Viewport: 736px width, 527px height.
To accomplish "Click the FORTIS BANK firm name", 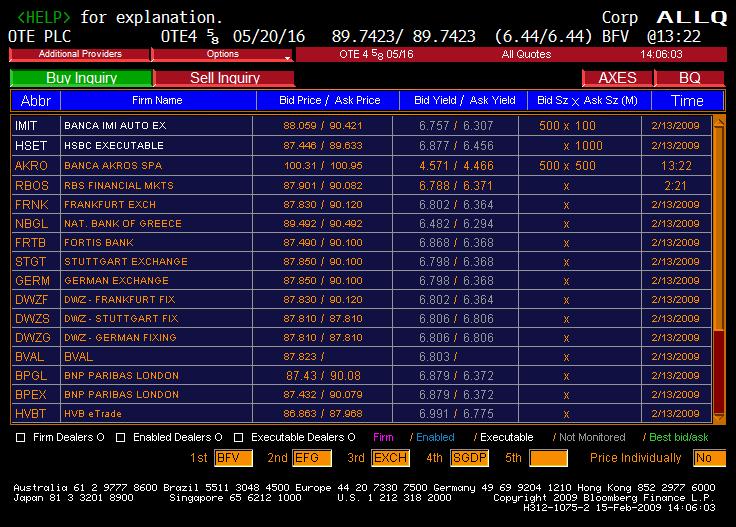I will (x=99, y=243).
